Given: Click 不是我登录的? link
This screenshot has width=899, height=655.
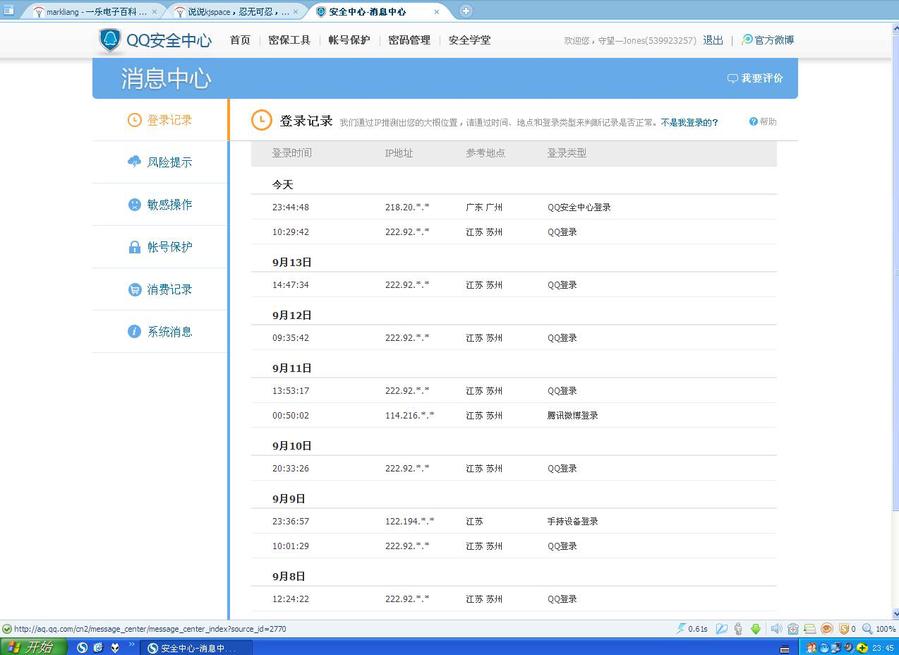Looking at the screenshot, I should (689, 122).
